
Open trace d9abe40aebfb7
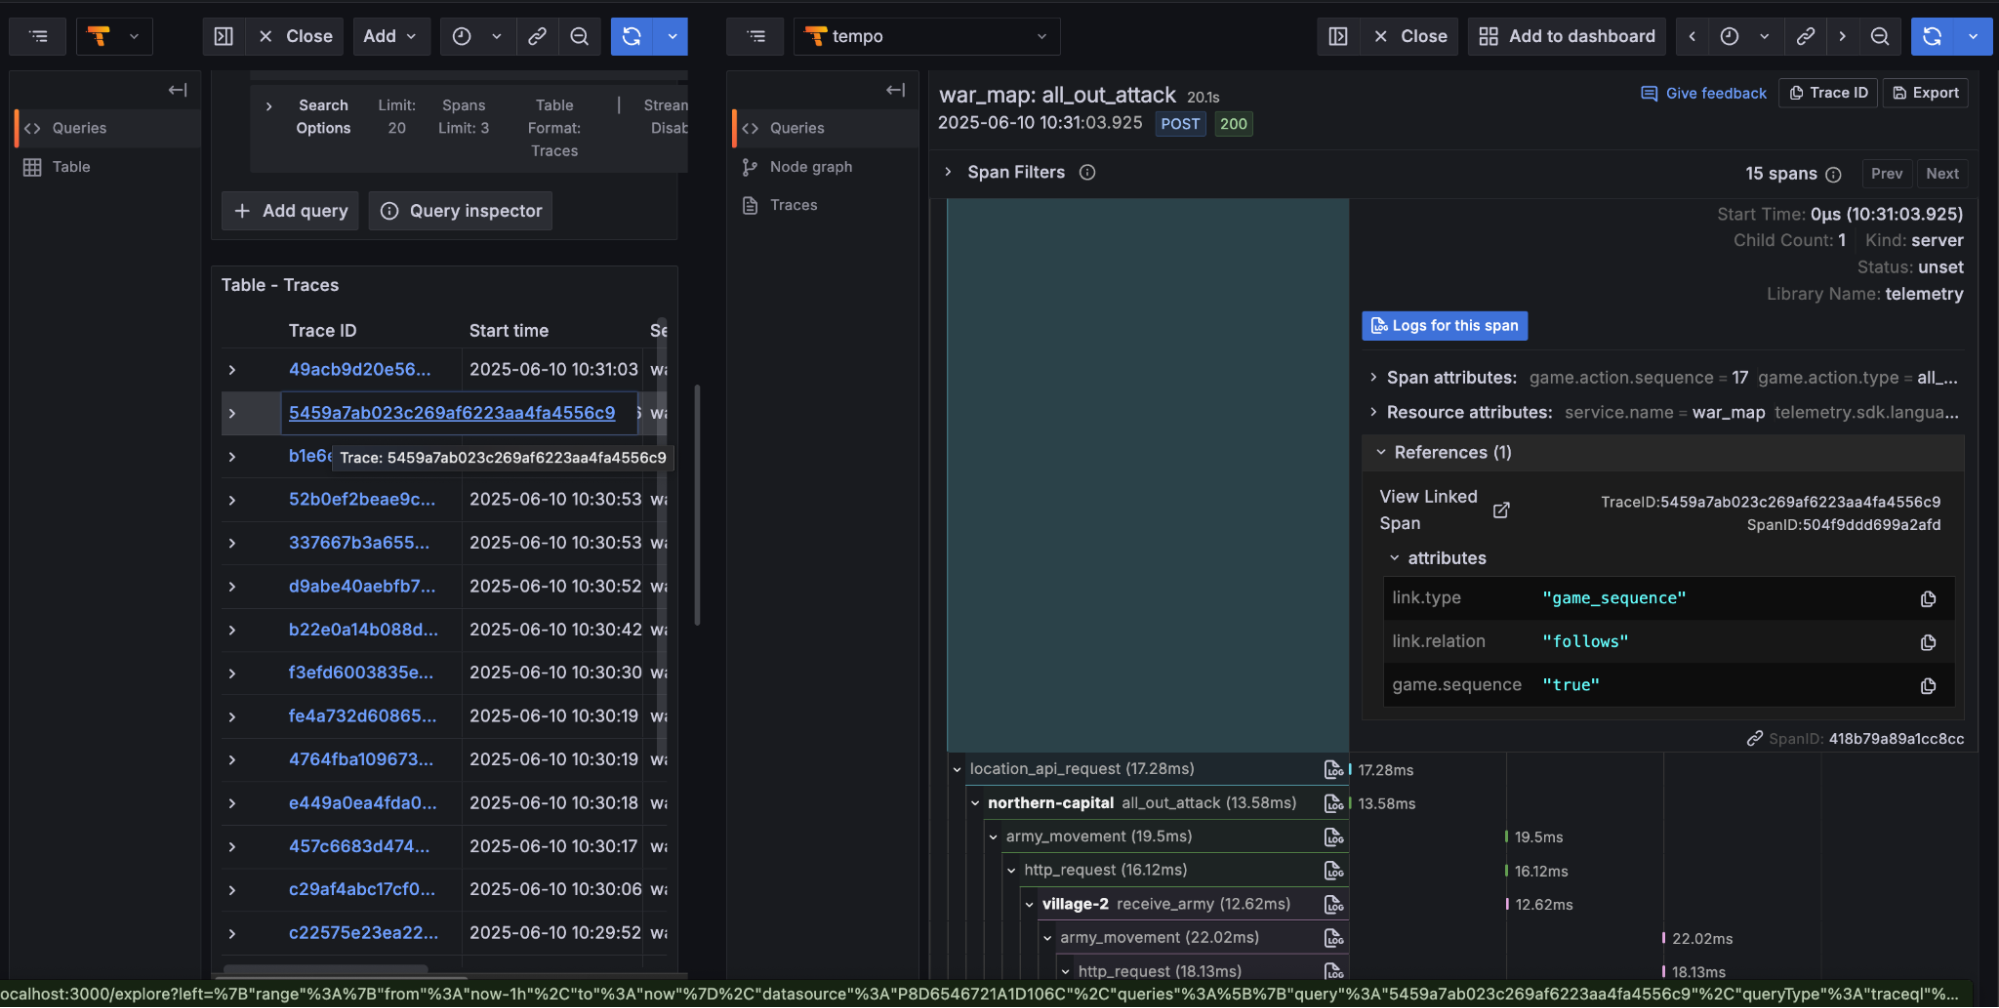362,586
